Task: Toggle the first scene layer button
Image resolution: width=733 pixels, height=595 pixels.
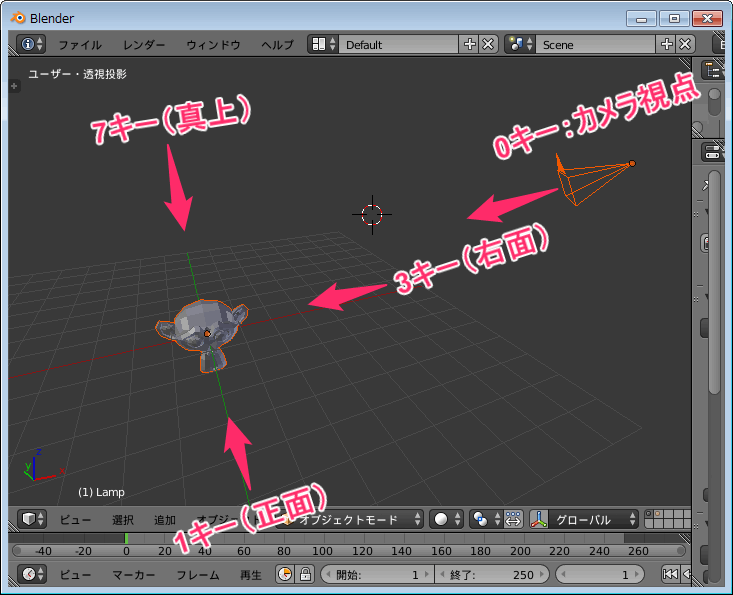Action: (648, 514)
